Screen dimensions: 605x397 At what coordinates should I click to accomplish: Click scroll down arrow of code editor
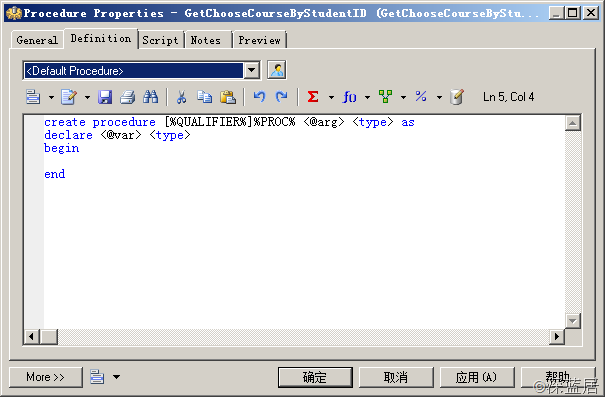coord(573,321)
